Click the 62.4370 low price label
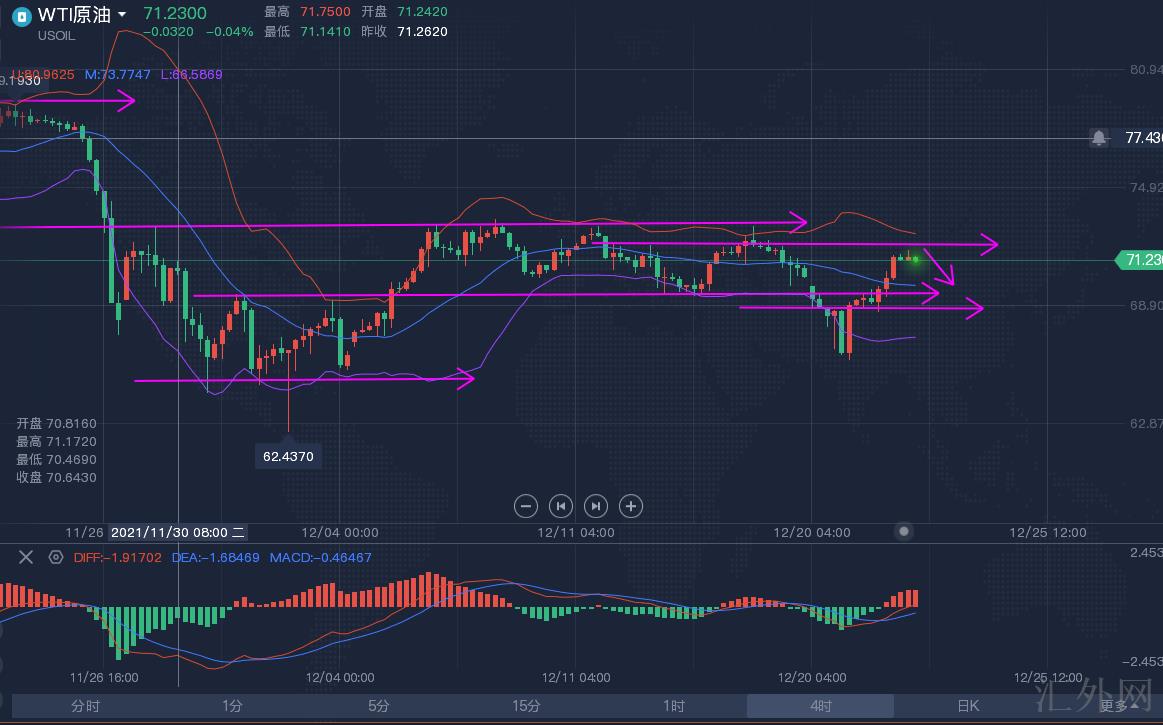The image size is (1163, 725). click(x=288, y=456)
